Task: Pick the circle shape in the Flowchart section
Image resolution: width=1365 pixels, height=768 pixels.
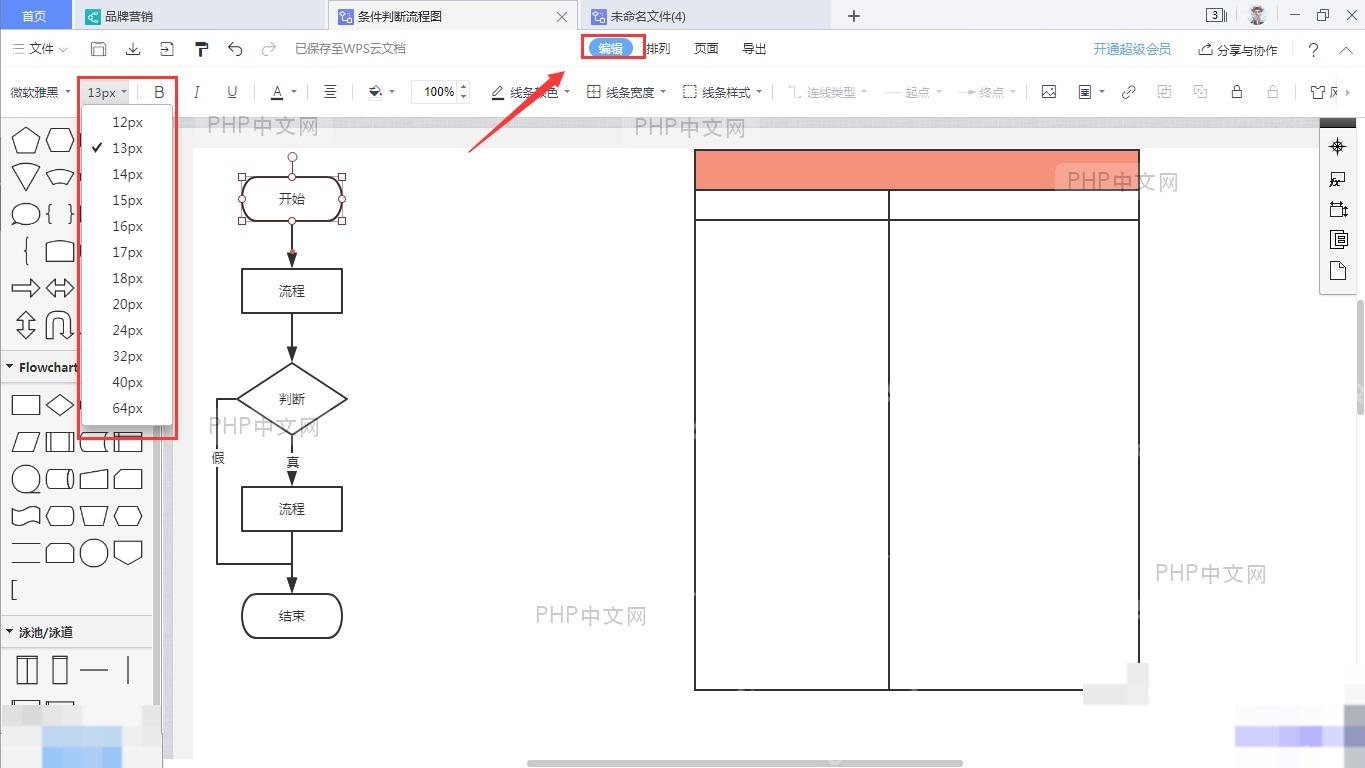Action: (94, 553)
